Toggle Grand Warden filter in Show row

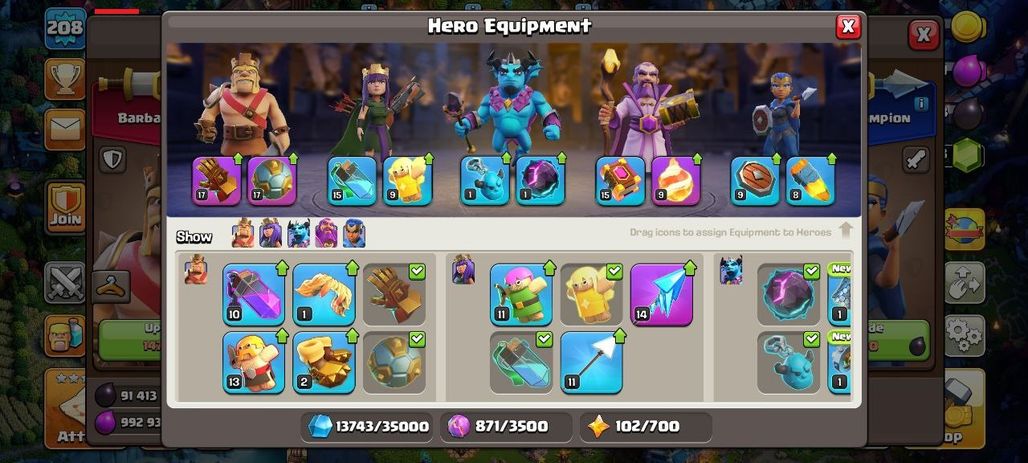coord(326,233)
